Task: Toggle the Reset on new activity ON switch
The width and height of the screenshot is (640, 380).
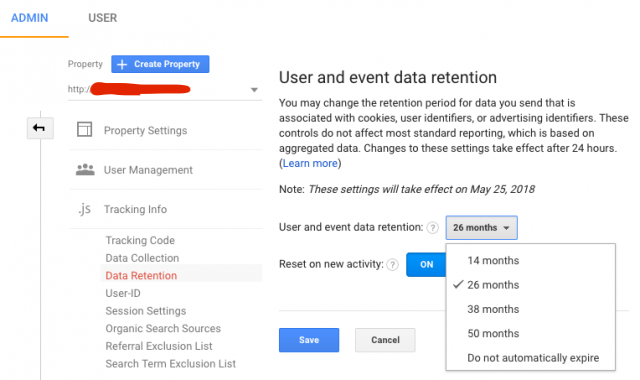Action: pos(426,264)
